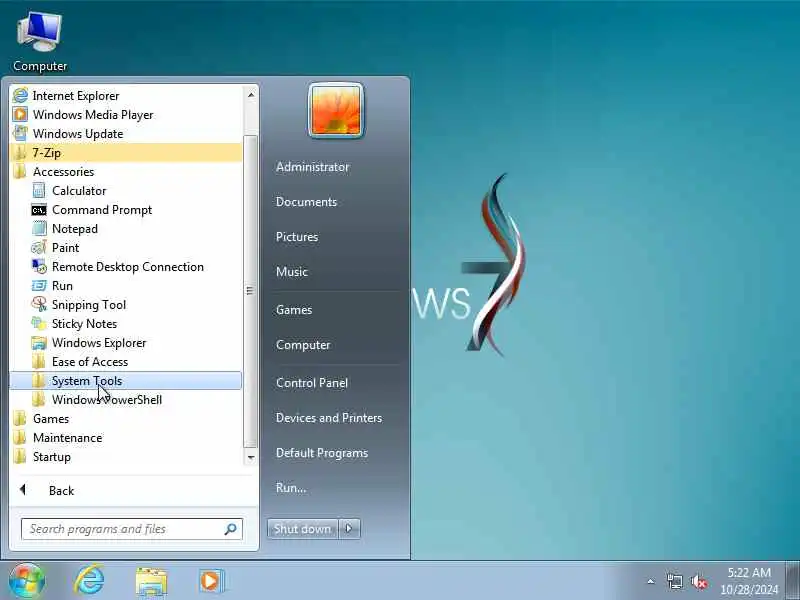Click the programs list scroll-down arrow
The image size is (800, 600).
pos(251,457)
